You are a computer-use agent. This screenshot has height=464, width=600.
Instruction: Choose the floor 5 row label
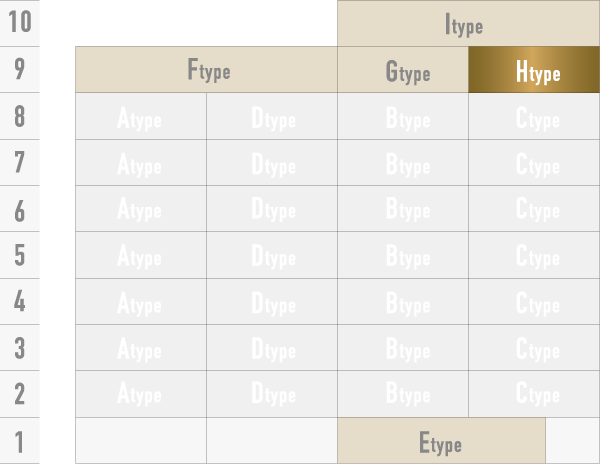[19, 255]
